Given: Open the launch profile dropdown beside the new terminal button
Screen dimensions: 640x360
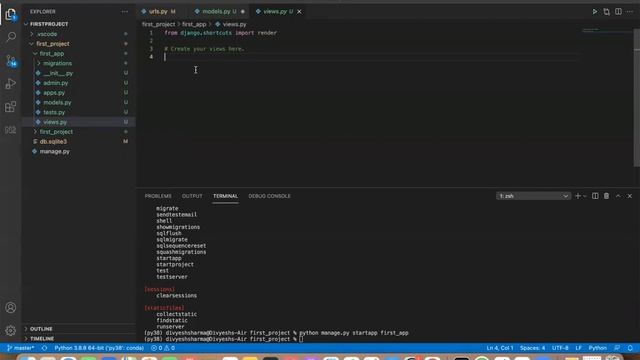Looking at the screenshot, I should (x=584, y=196).
